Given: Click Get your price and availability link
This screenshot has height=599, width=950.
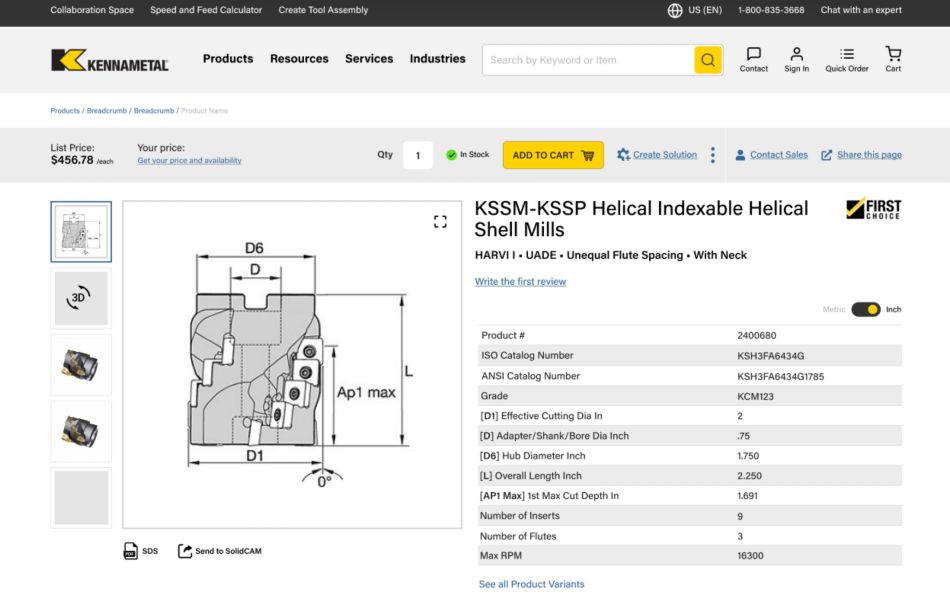Looking at the screenshot, I should (x=189, y=161).
